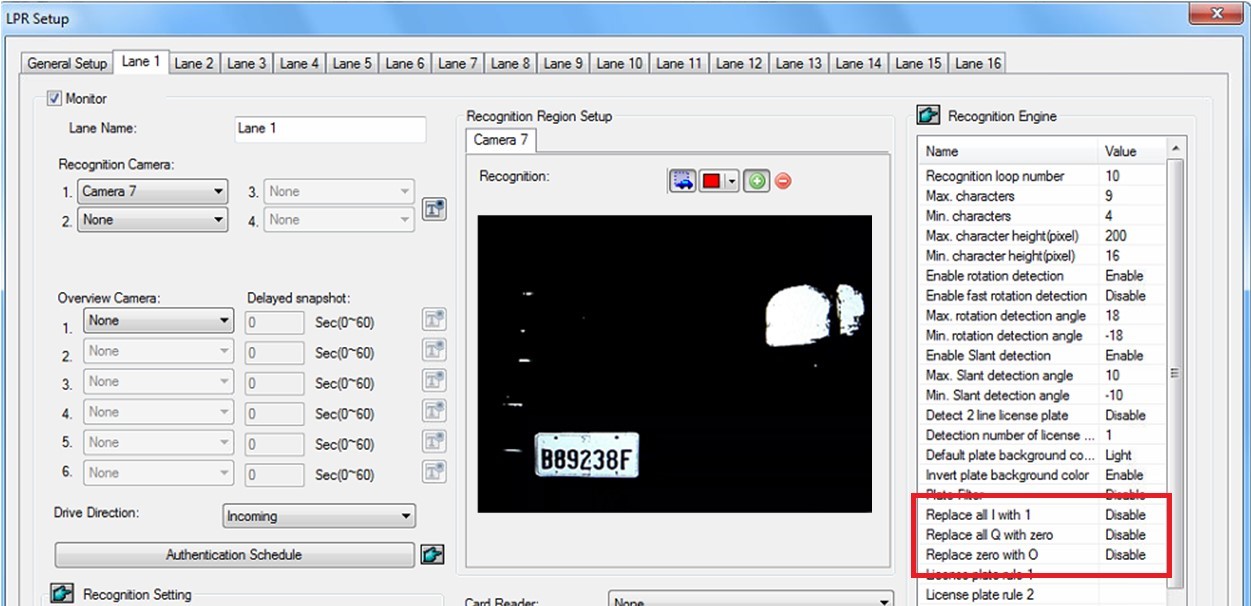1251x606 pixels.
Task: Switch to the General Setup tab
Action: [x=67, y=63]
